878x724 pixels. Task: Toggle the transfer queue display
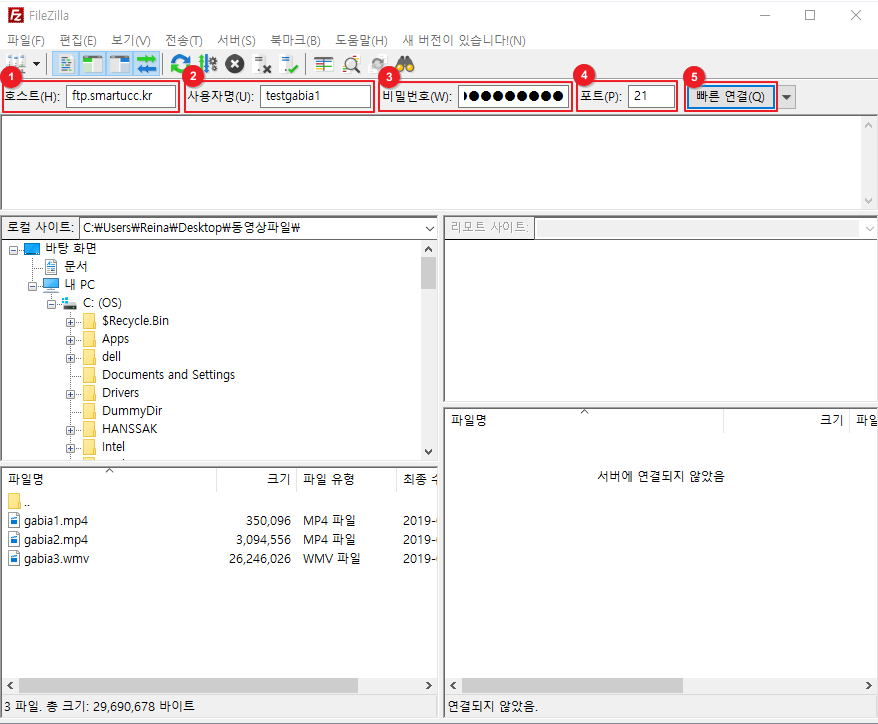click(x=147, y=64)
